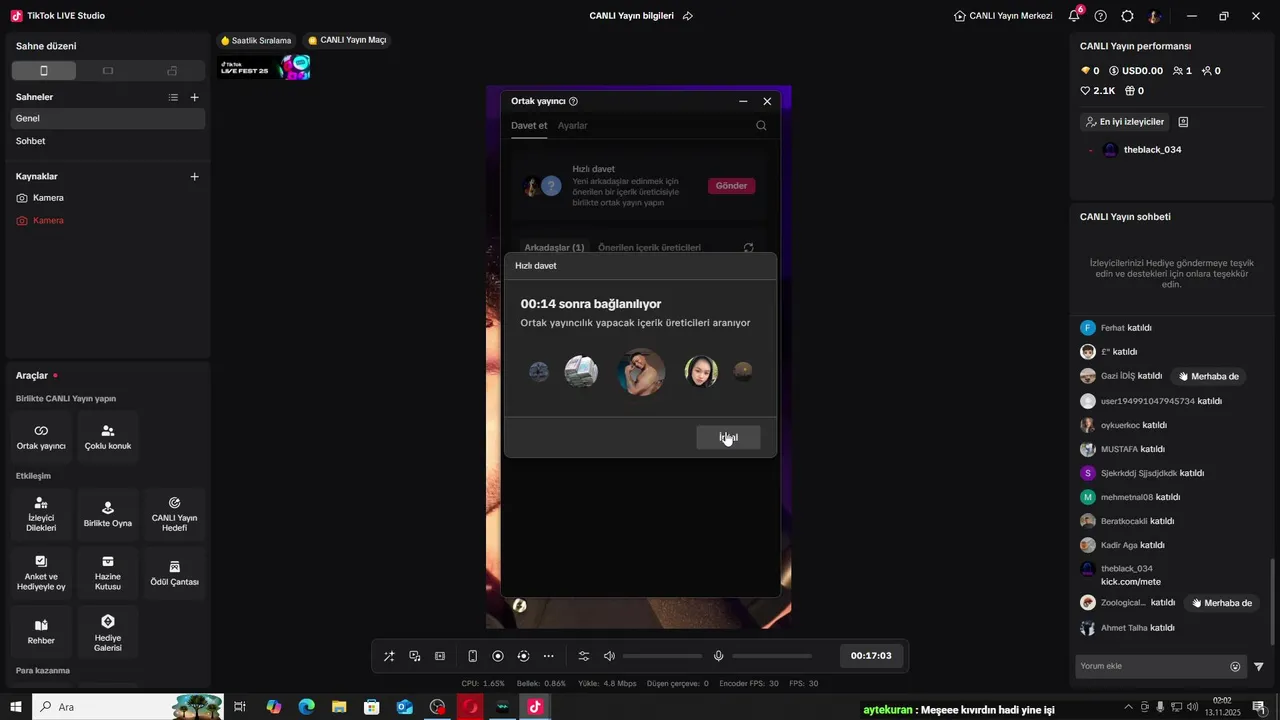The image size is (1280, 720).
Task: Add a new source in Kaynaklar
Action: point(195,176)
